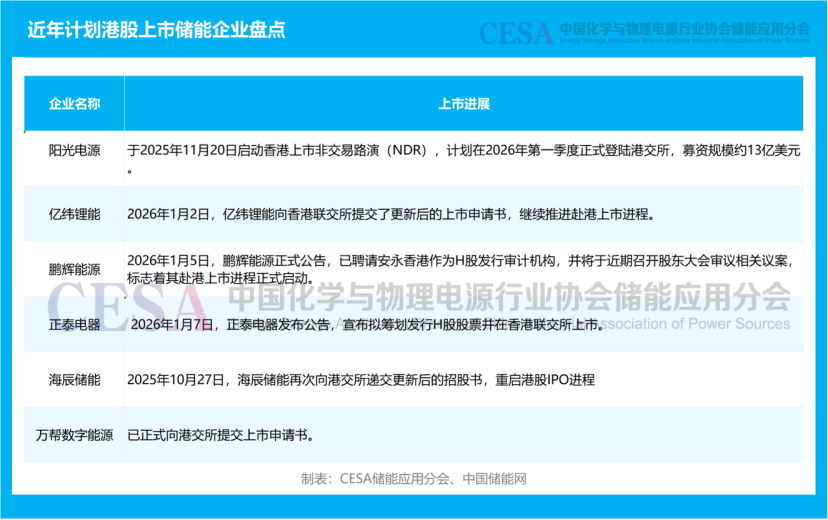Click the 上市进展 column header
828x520 pixels.
(464, 103)
